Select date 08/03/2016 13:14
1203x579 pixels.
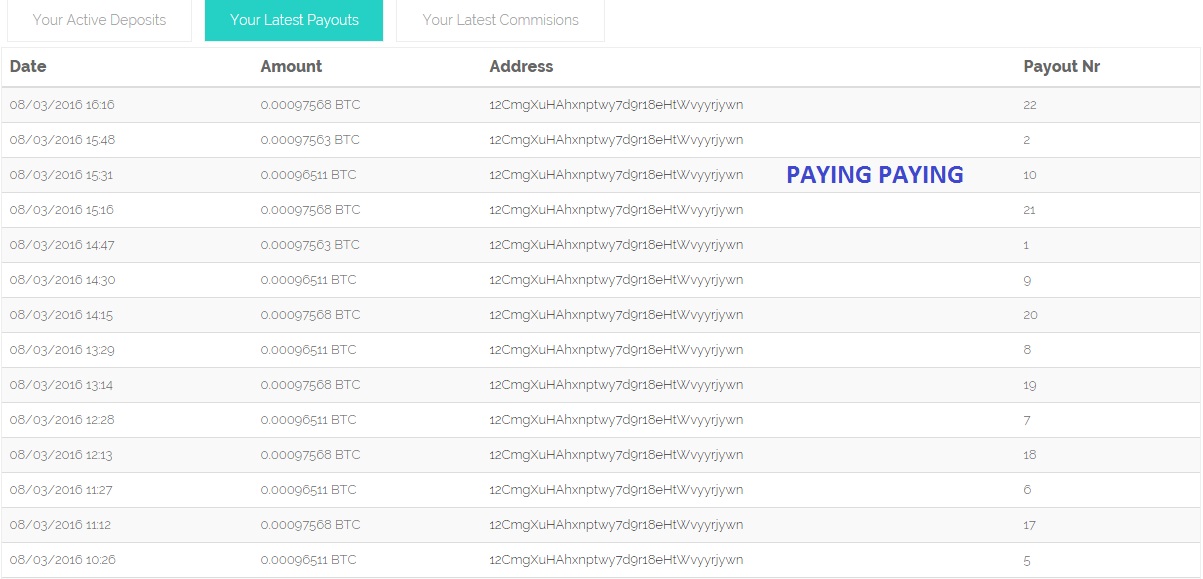tap(62, 385)
